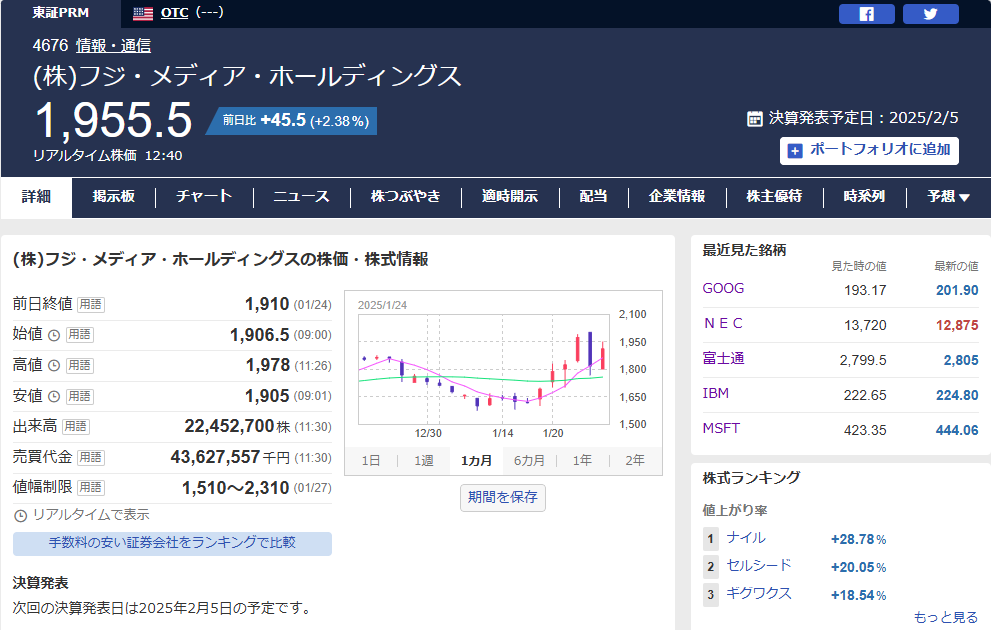Open the GOOG stock in recently viewed
991x630 pixels.
pyautogui.click(x=723, y=289)
